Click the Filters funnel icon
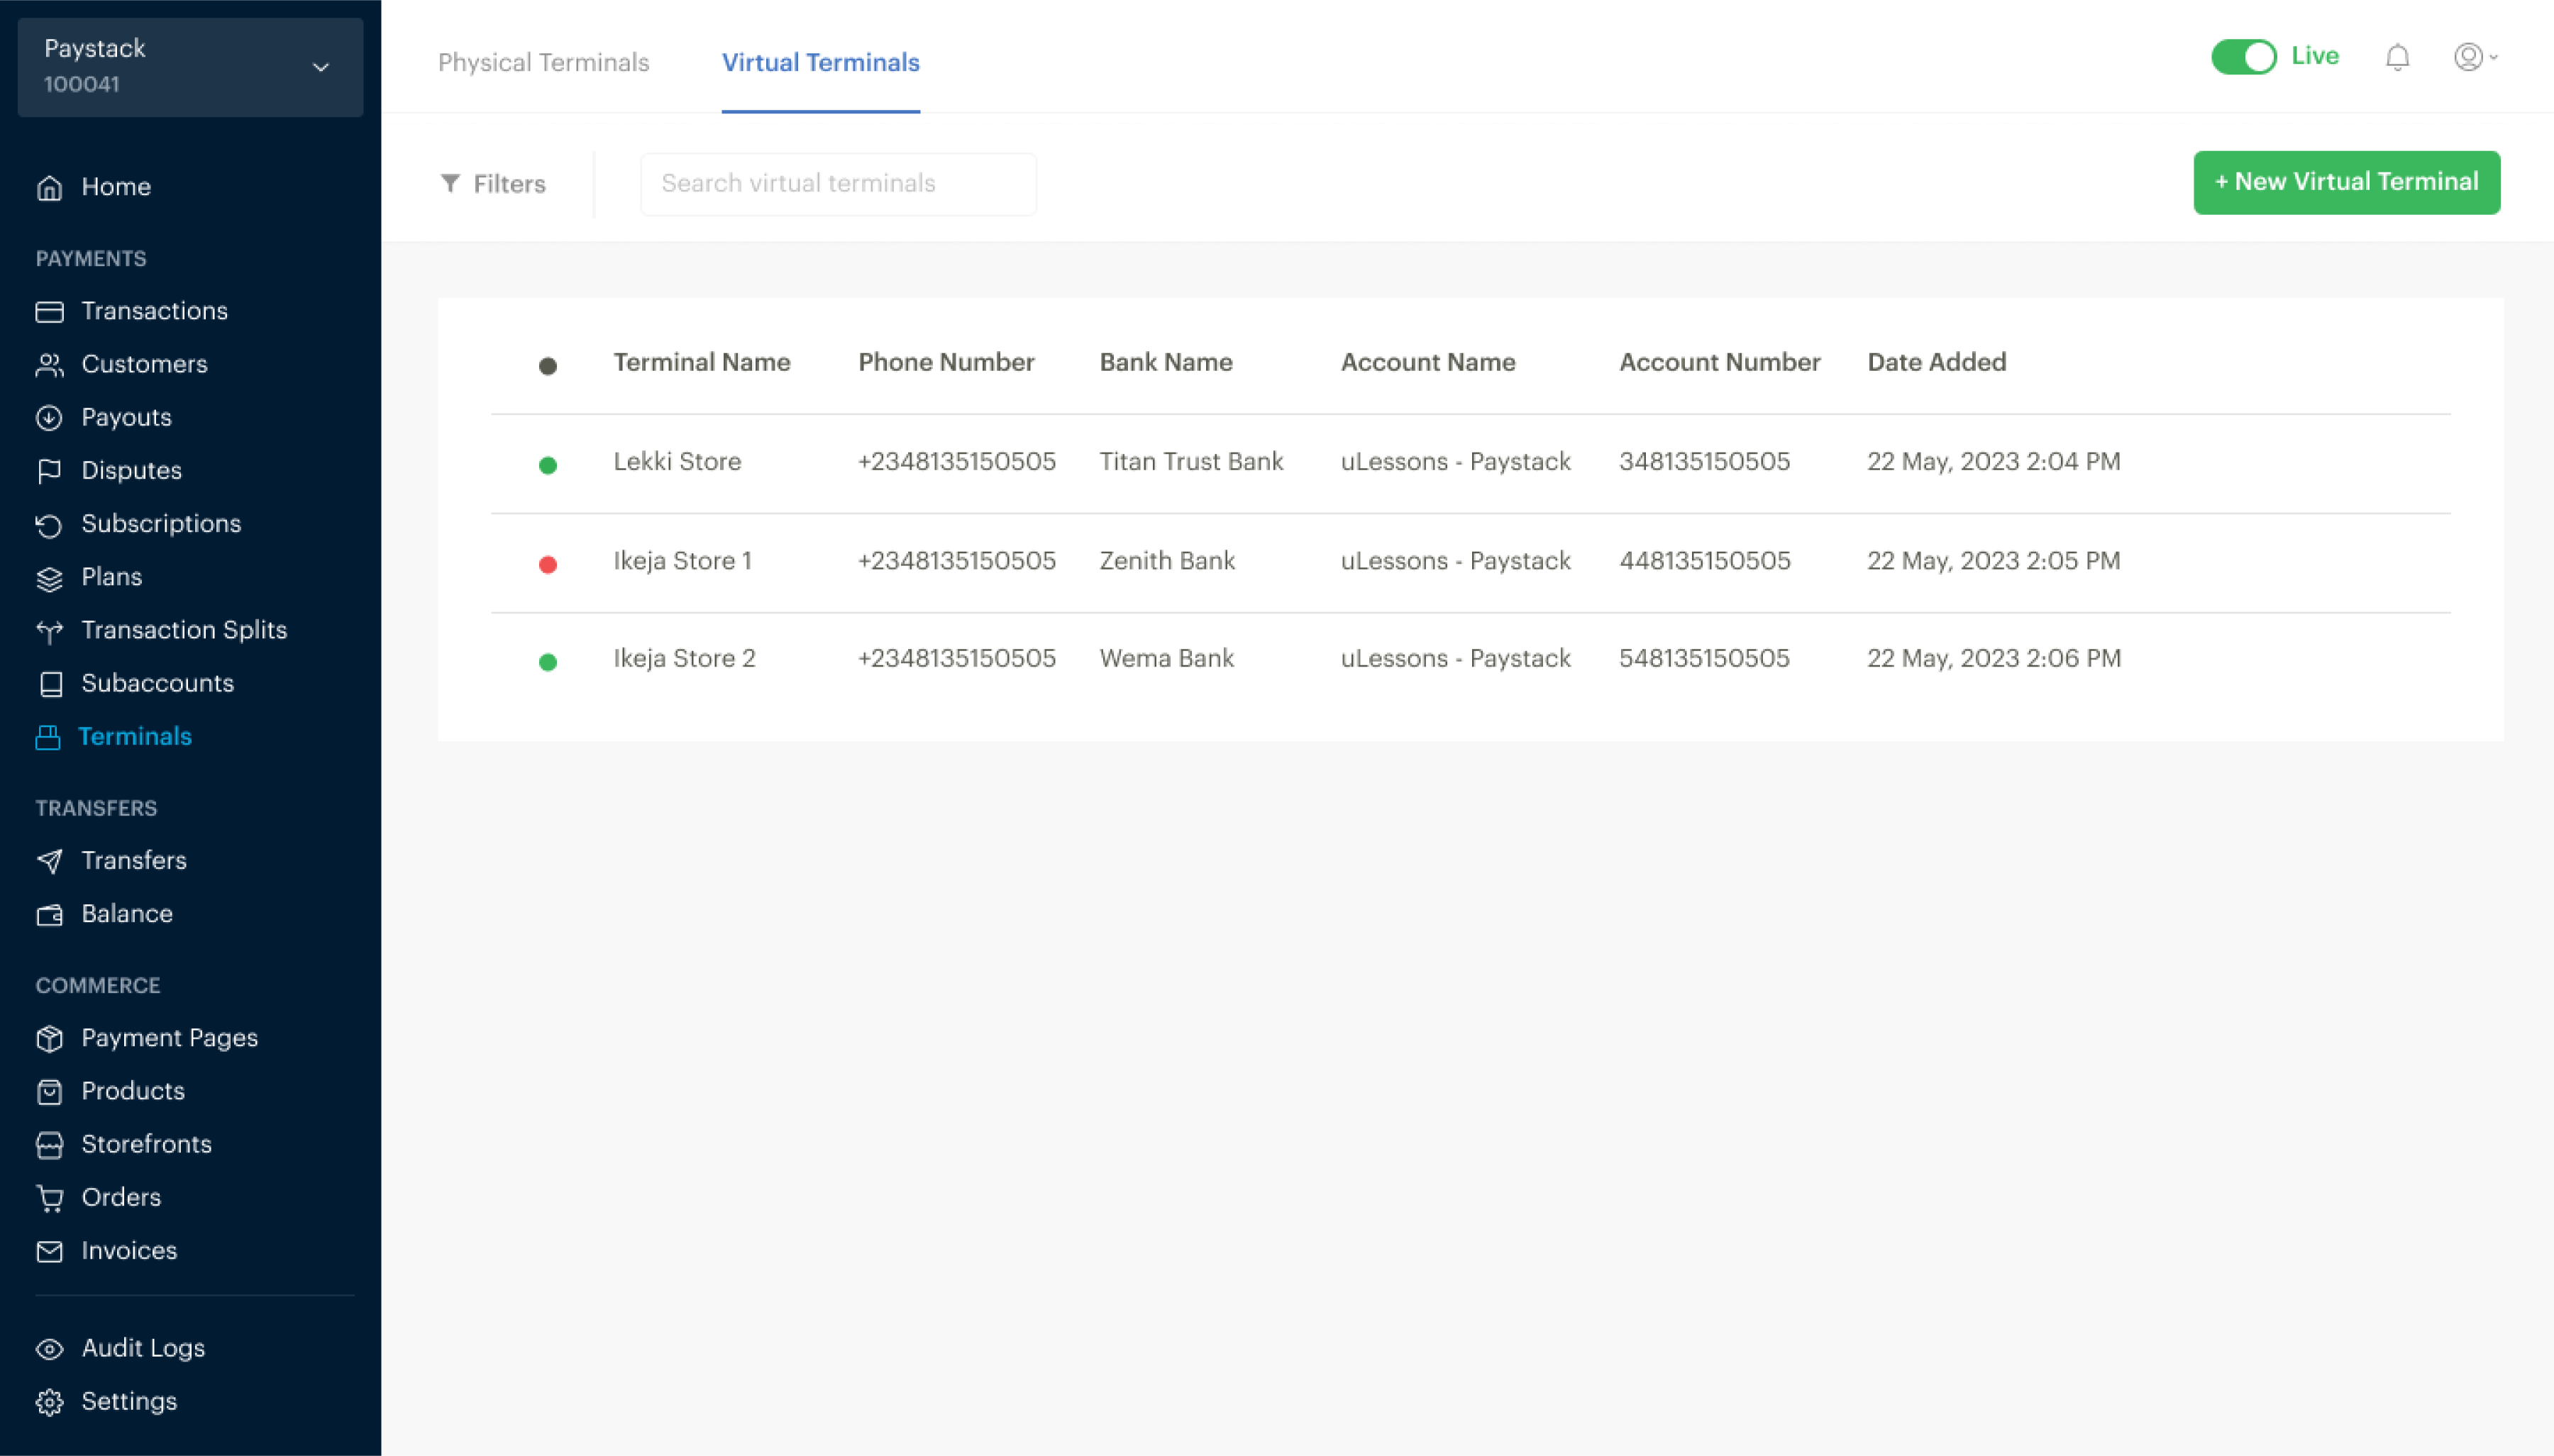The width and height of the screenshot is (2554, 1456). click(x=450, y=183)
